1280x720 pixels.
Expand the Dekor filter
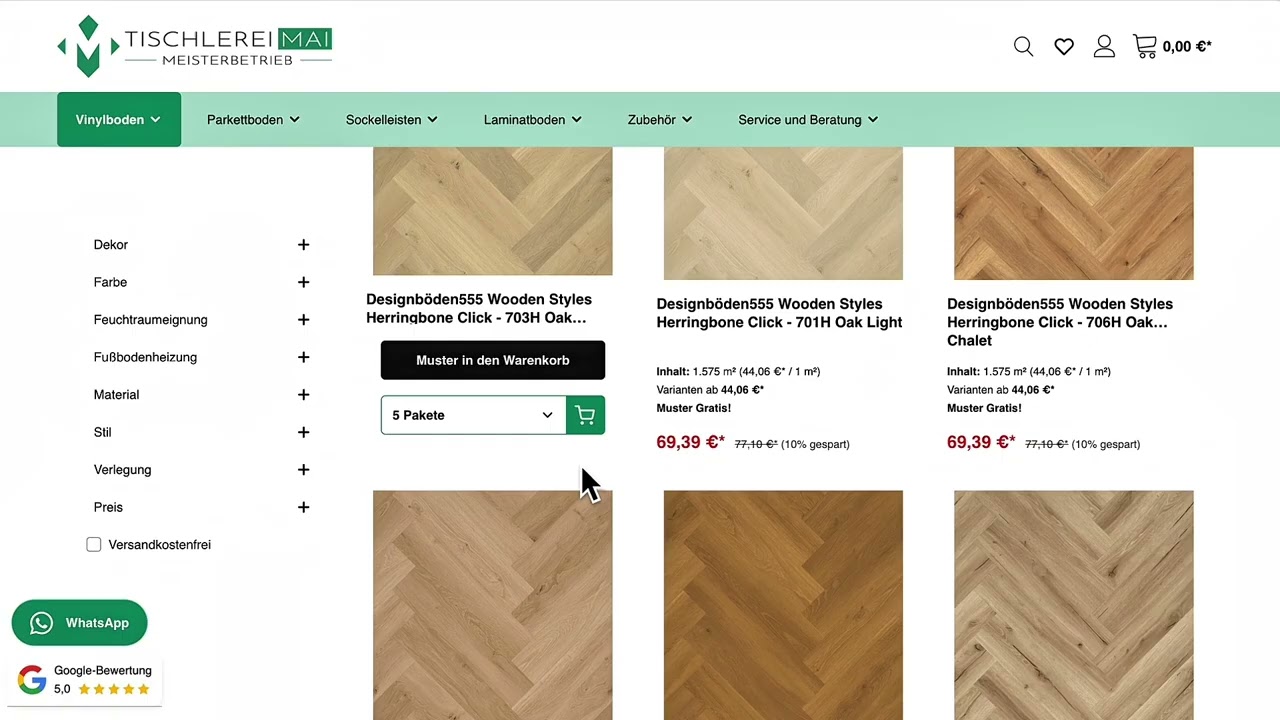[303, 245]
